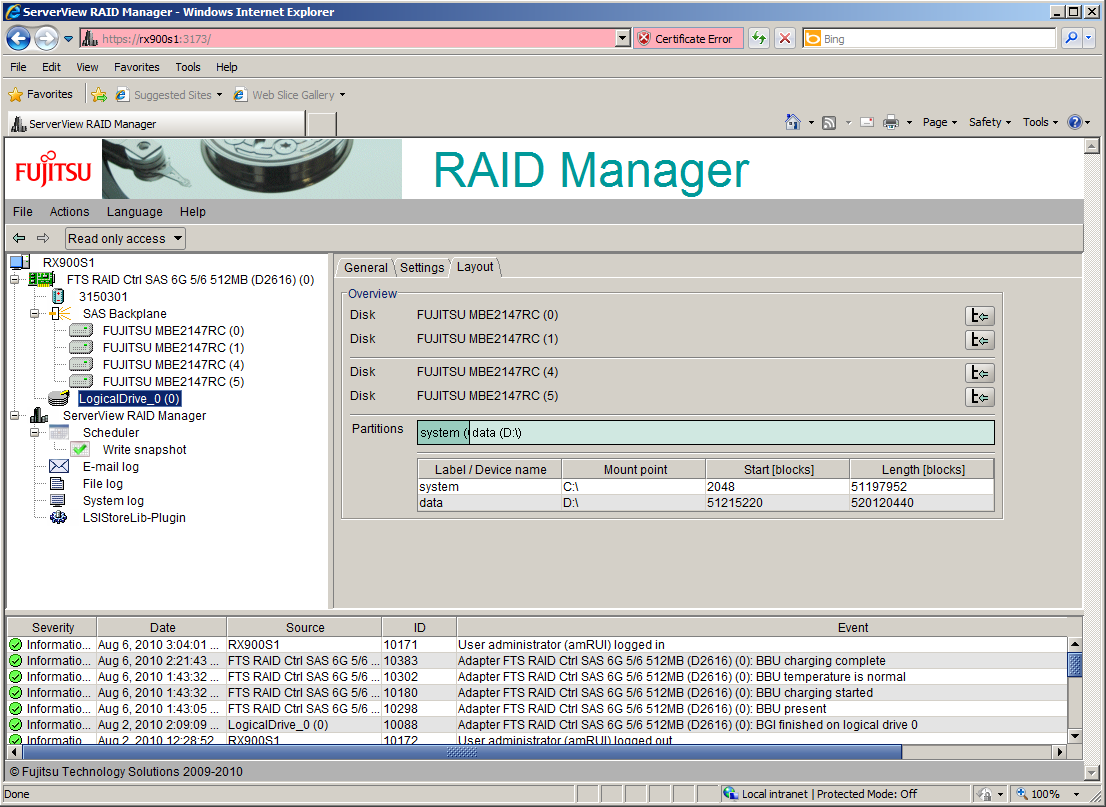This screenshot has height=807, width=1106.
Task: Click the LSIStoreLib-Plugin gear icon
Action: coord(59,518)
